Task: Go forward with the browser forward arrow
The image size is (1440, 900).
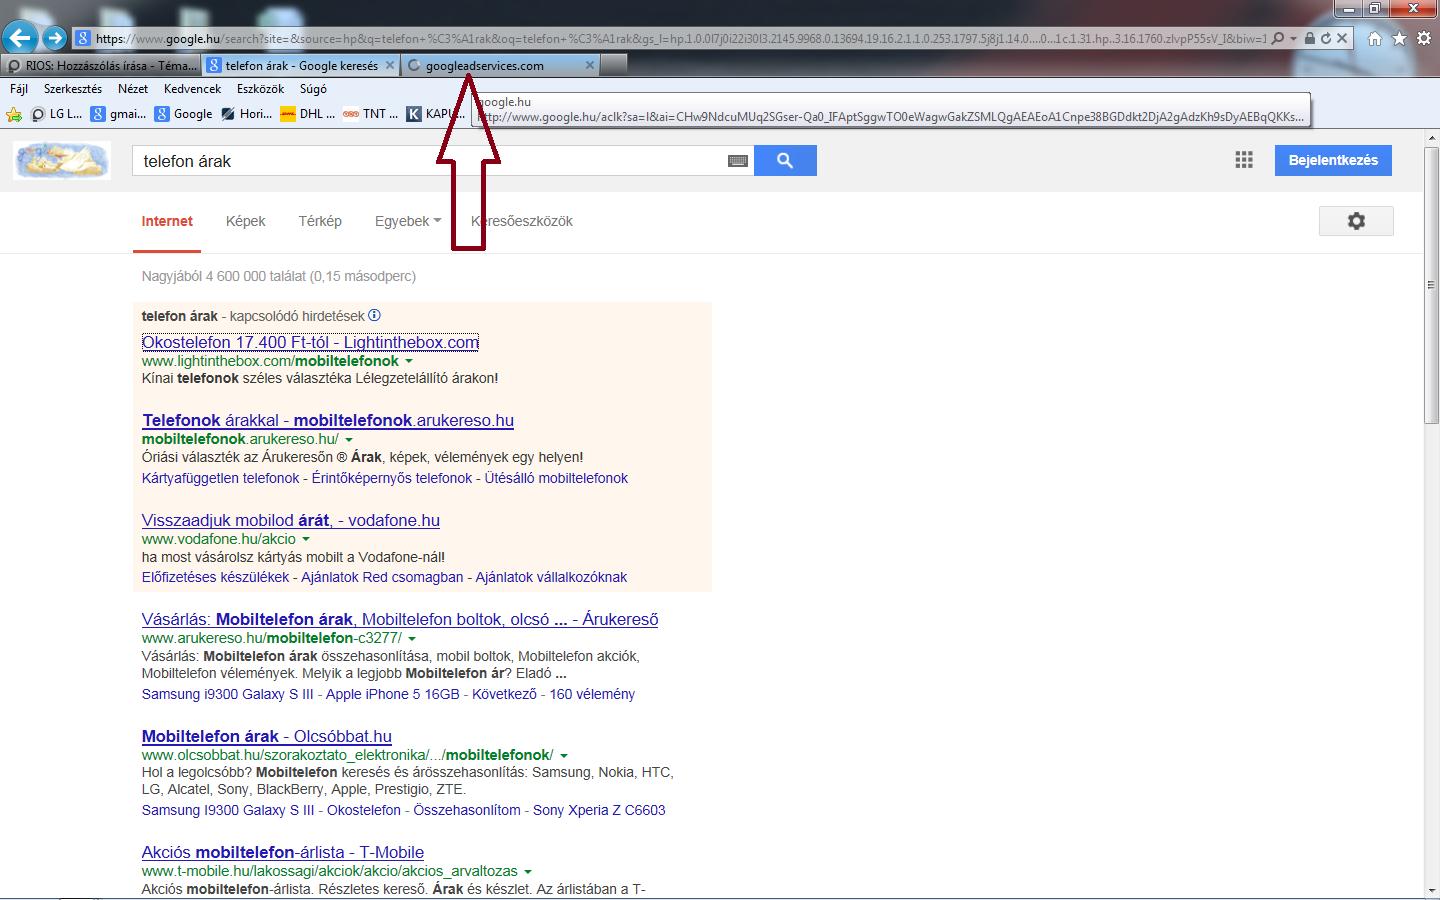Action: point(55,38)
